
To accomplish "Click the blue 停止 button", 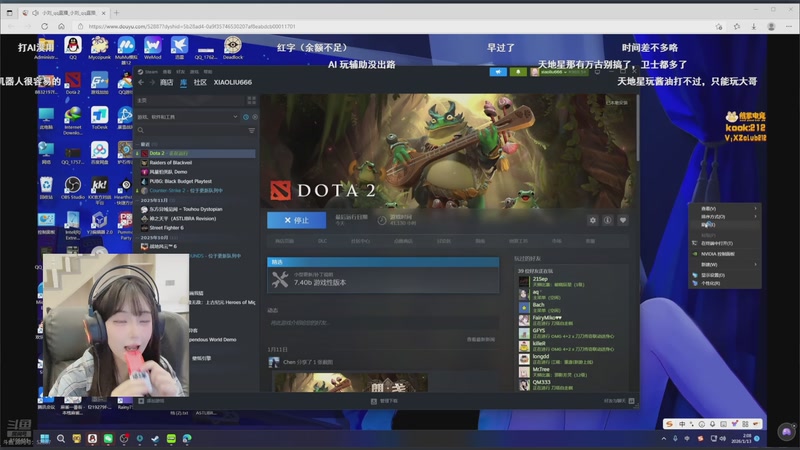I will click(x=296, y=220).
